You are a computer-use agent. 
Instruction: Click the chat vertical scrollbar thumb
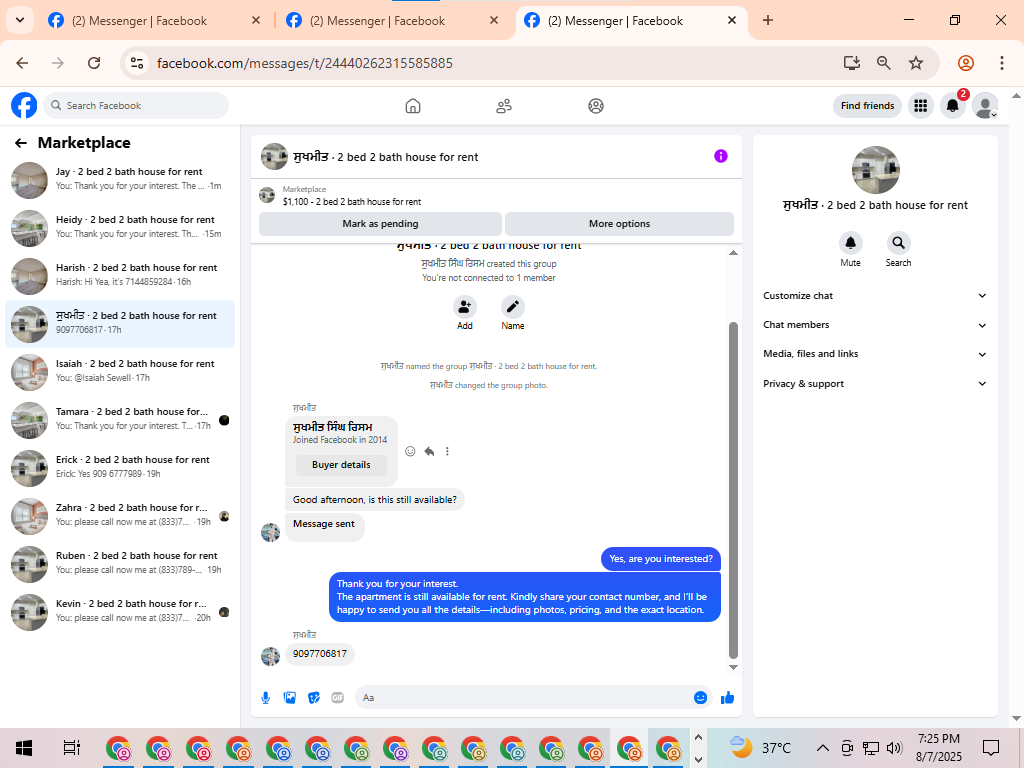pyautogui.click(x=733, y=490)
